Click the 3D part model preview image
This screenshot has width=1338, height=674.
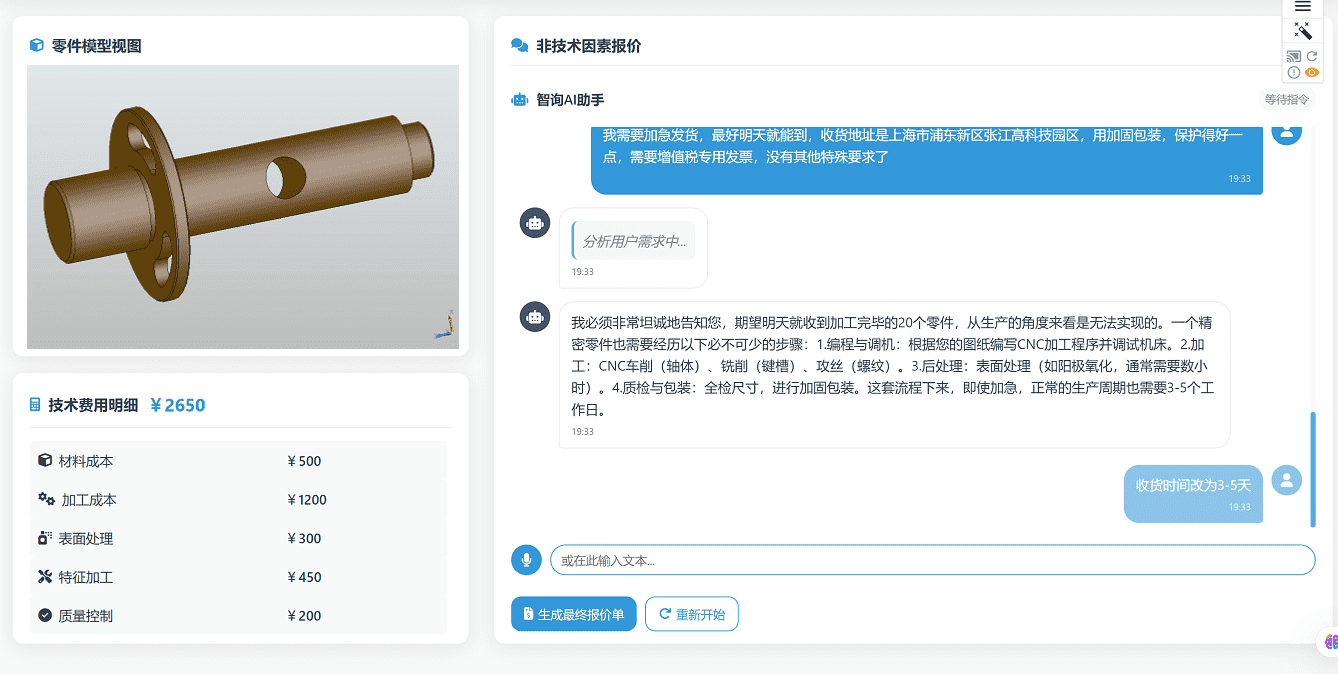point(243,207)
